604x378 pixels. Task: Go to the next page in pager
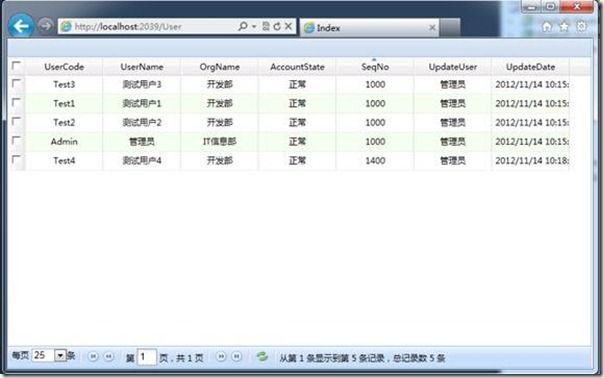[x=221, y=356]
